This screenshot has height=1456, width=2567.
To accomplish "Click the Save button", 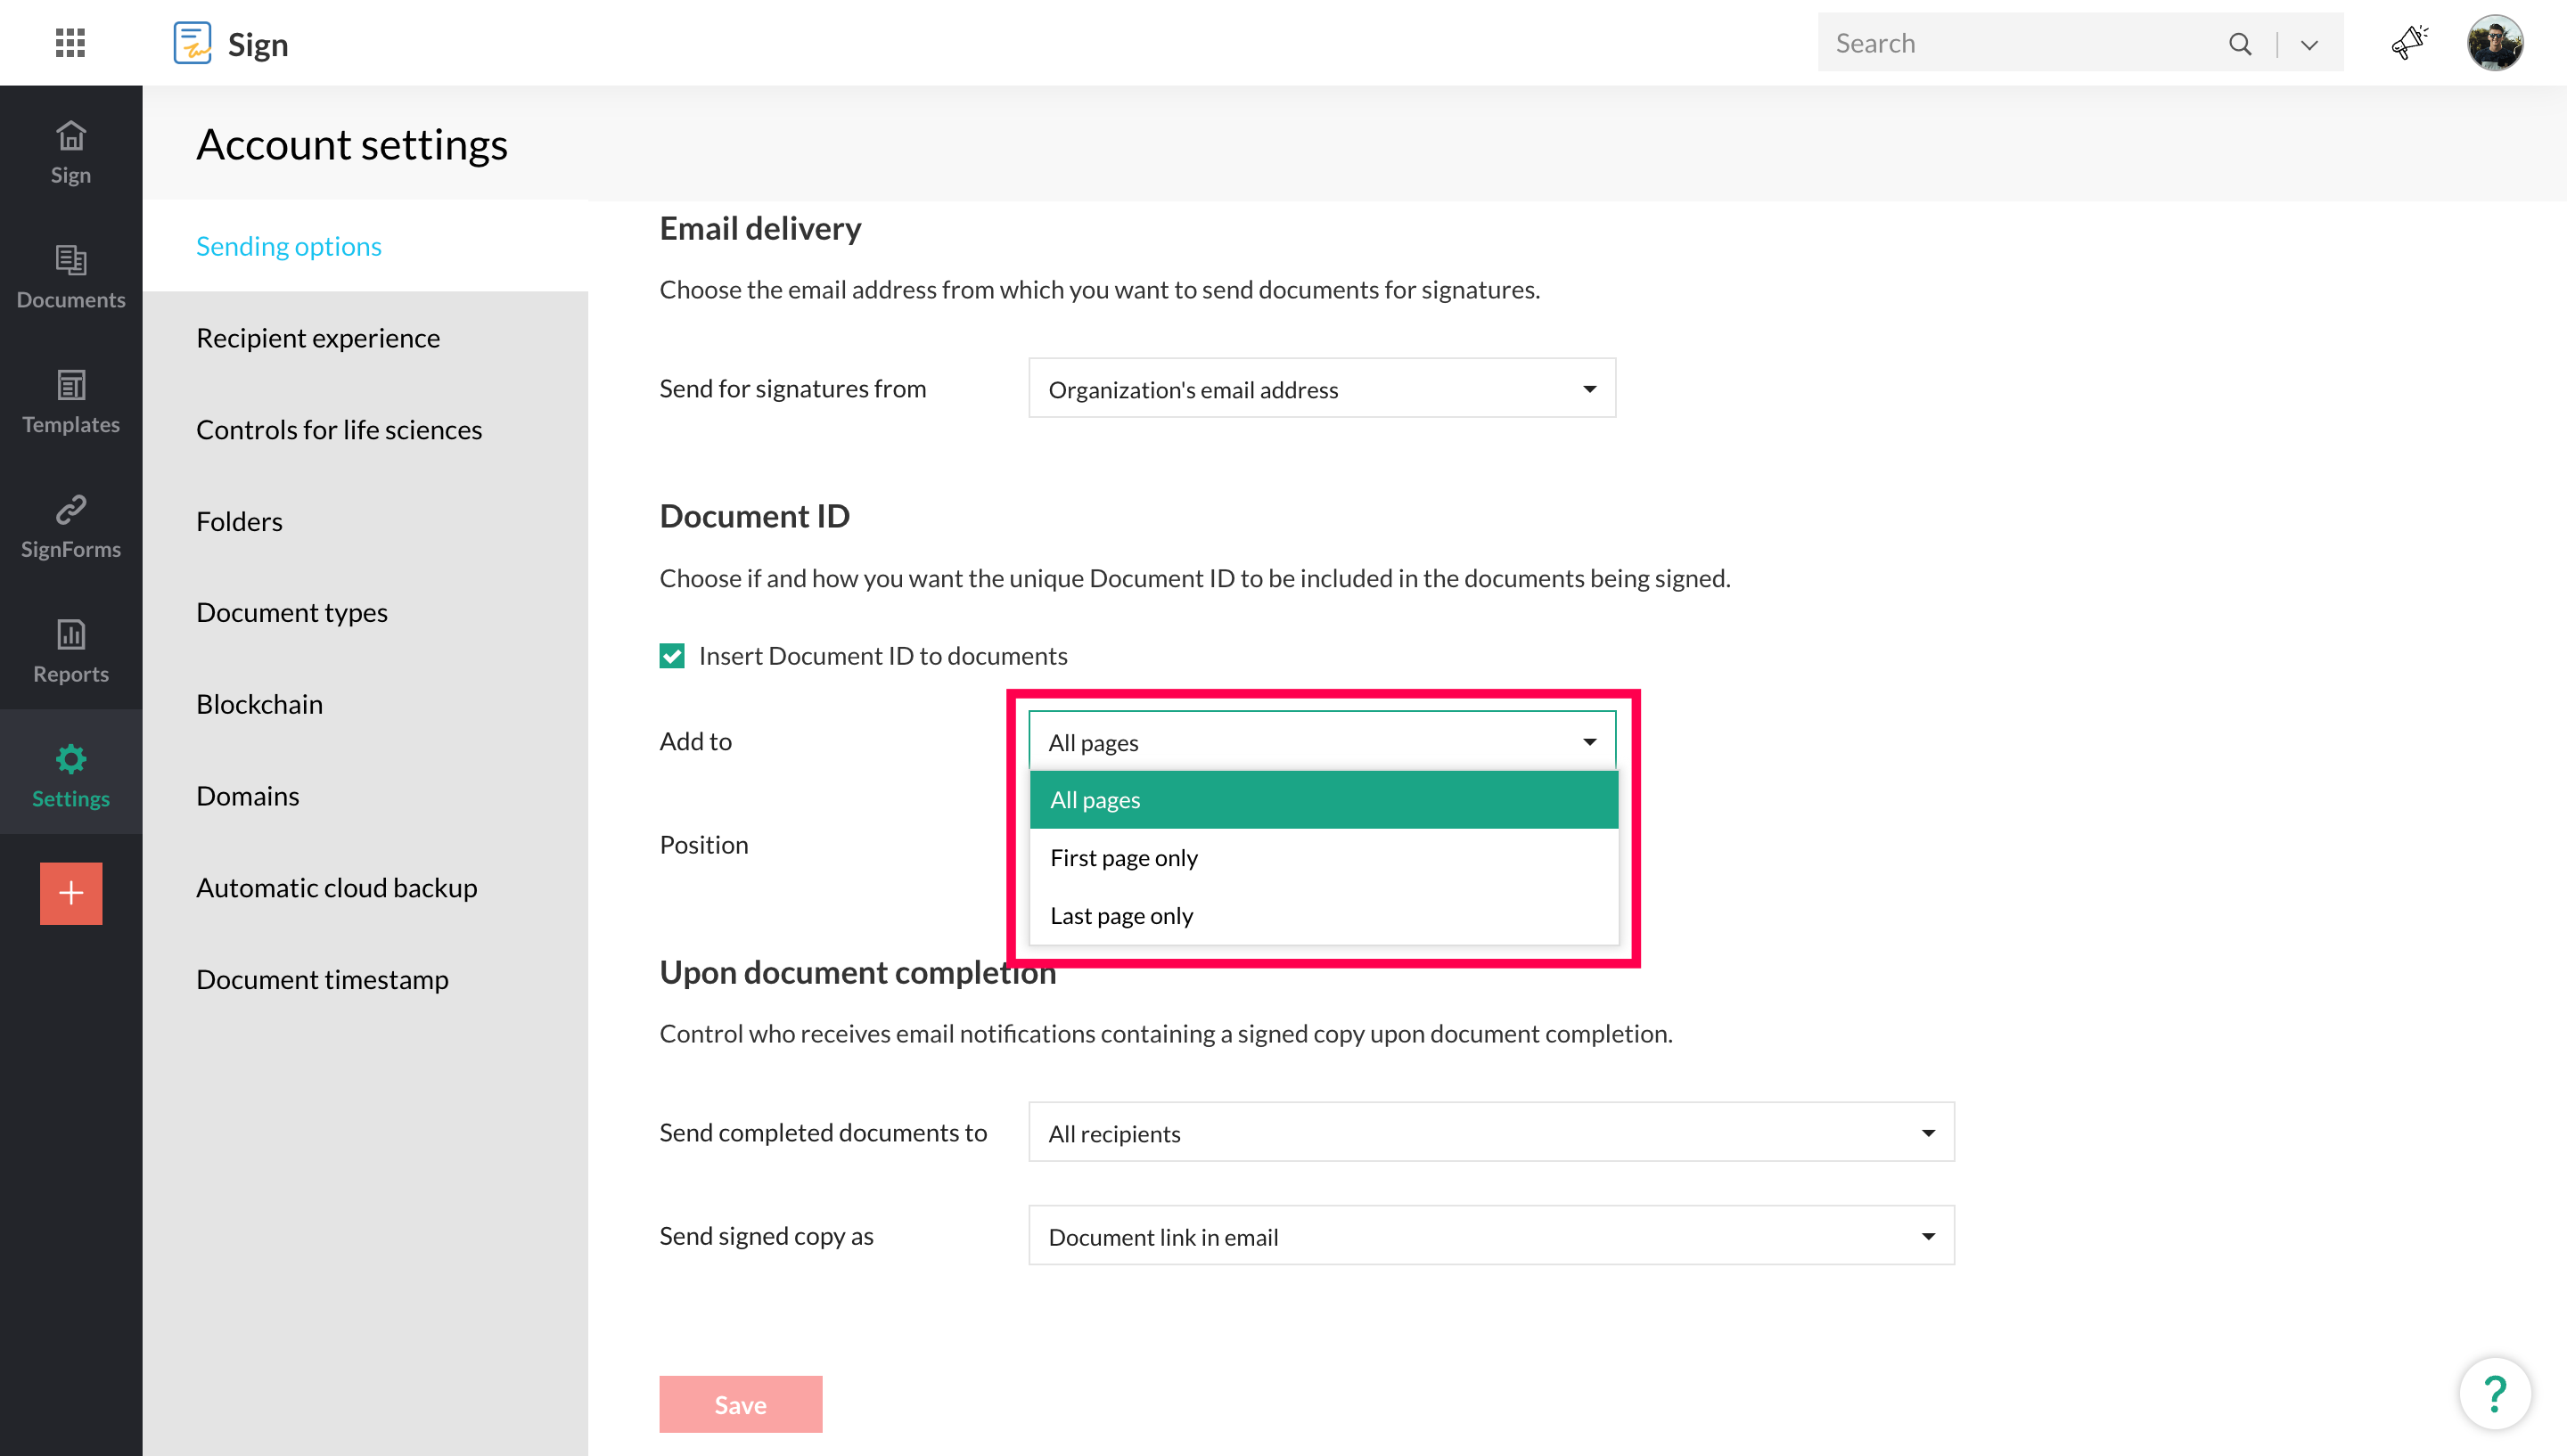I will pos(740,1404).
